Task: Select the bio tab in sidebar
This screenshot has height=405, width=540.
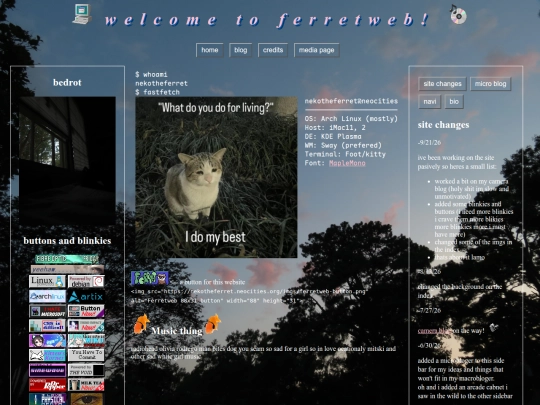Action: pyautogui.click(x=454, y=102)
